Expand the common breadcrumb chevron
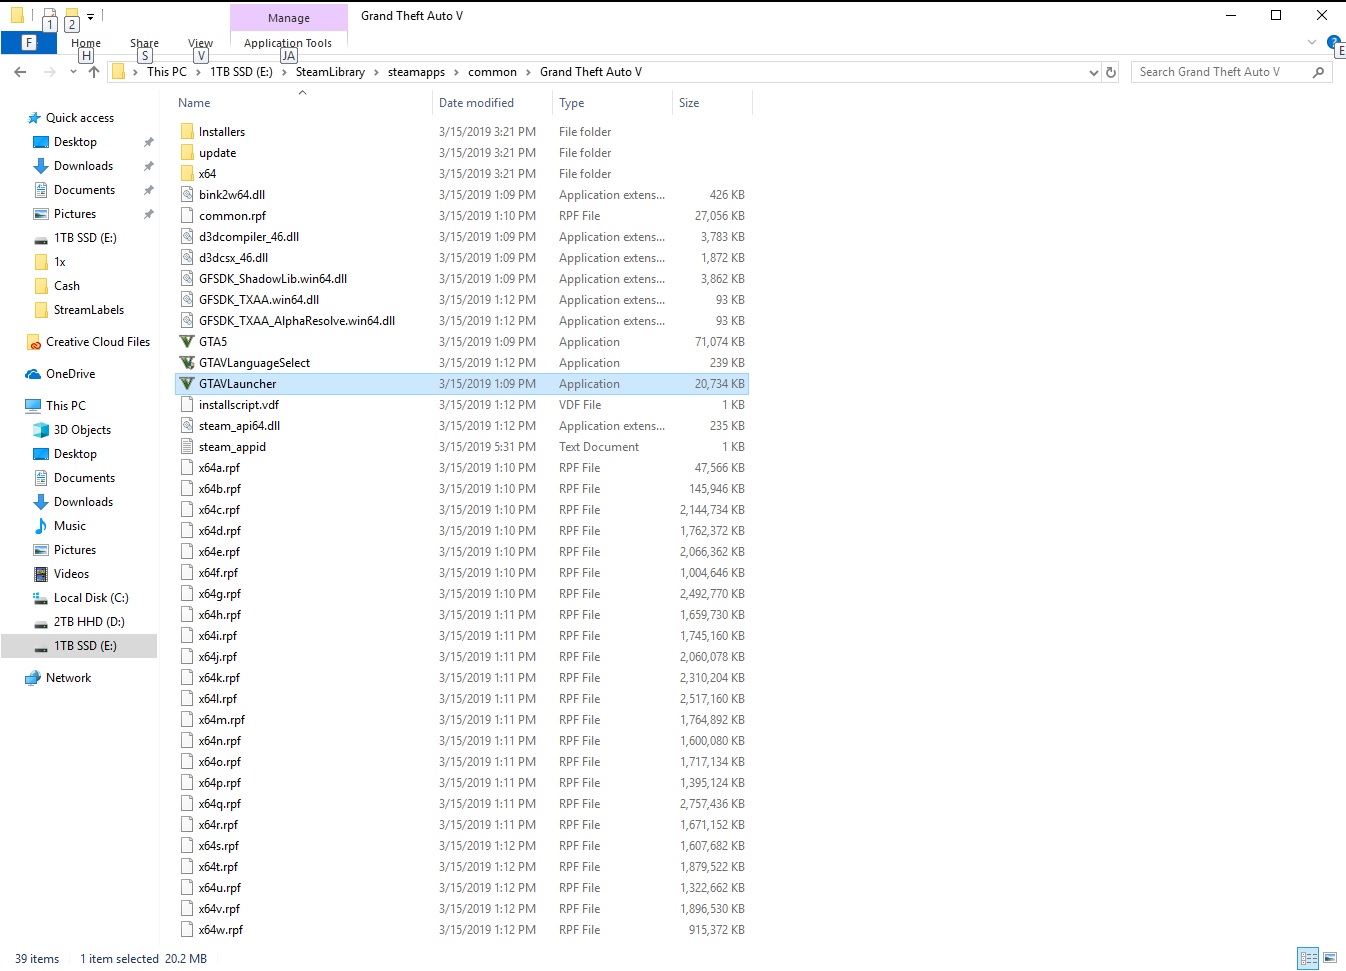 pyautogui.click(x=528, y=72)
